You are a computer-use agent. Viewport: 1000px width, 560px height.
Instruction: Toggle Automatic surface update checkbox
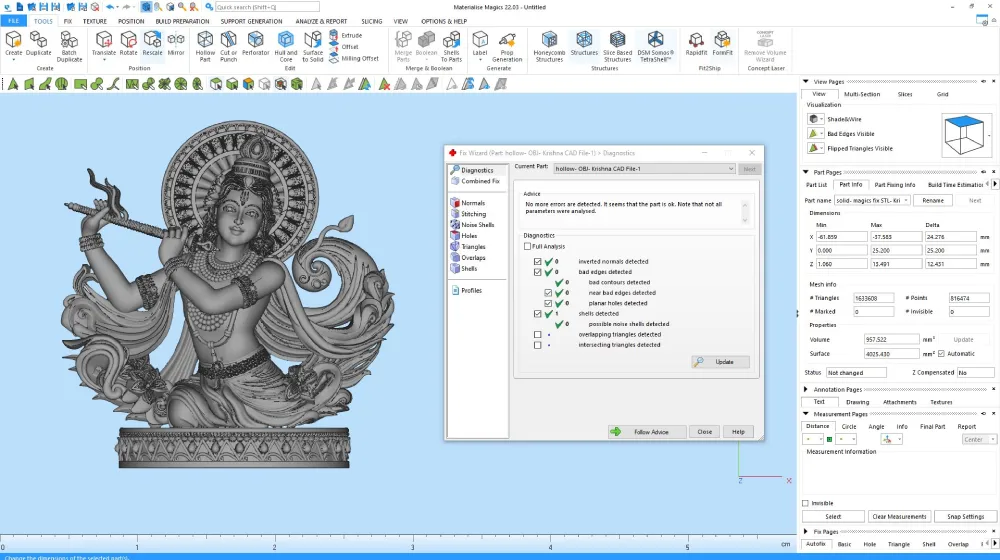[941, 354]
